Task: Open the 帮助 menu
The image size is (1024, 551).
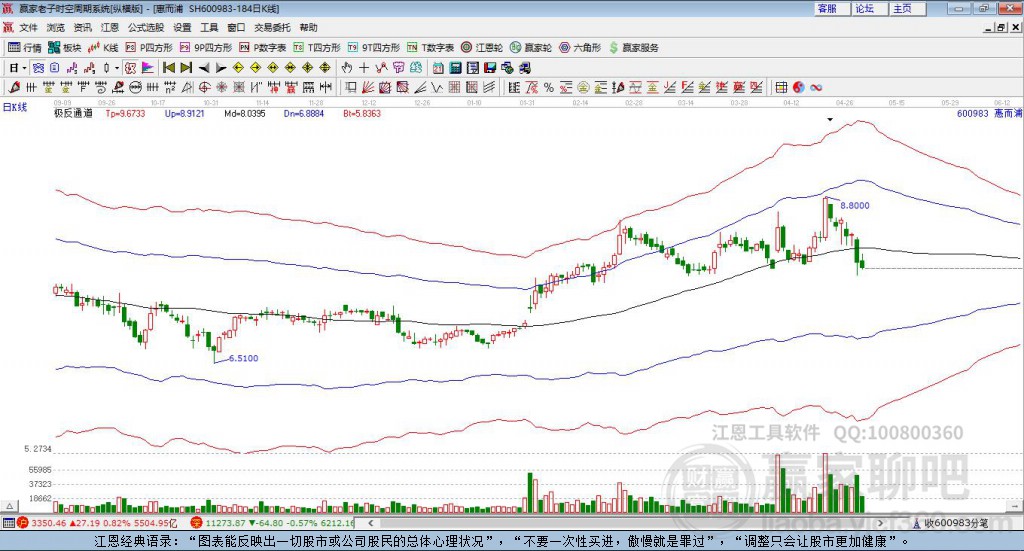Action: [308, 27]
